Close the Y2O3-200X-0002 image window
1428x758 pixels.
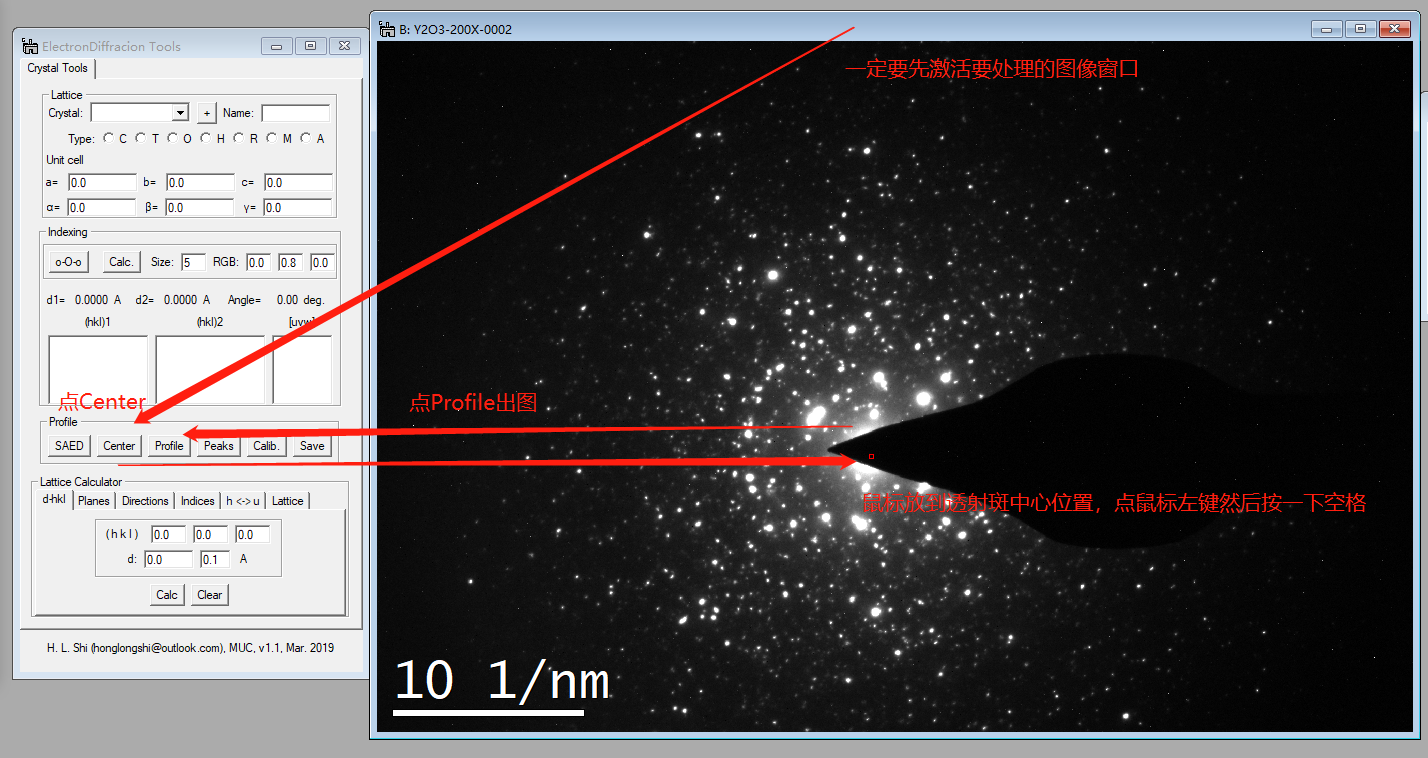pos(1394,29)
